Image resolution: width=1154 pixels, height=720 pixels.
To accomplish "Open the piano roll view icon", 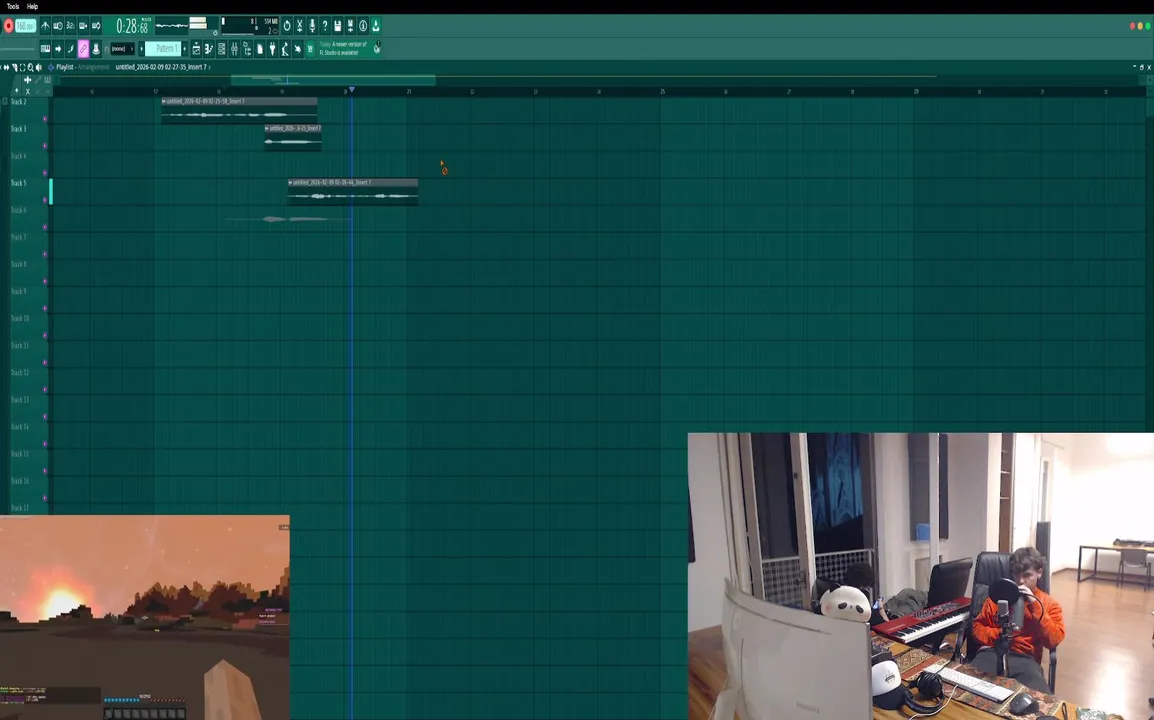I will [x=209, y=49].
